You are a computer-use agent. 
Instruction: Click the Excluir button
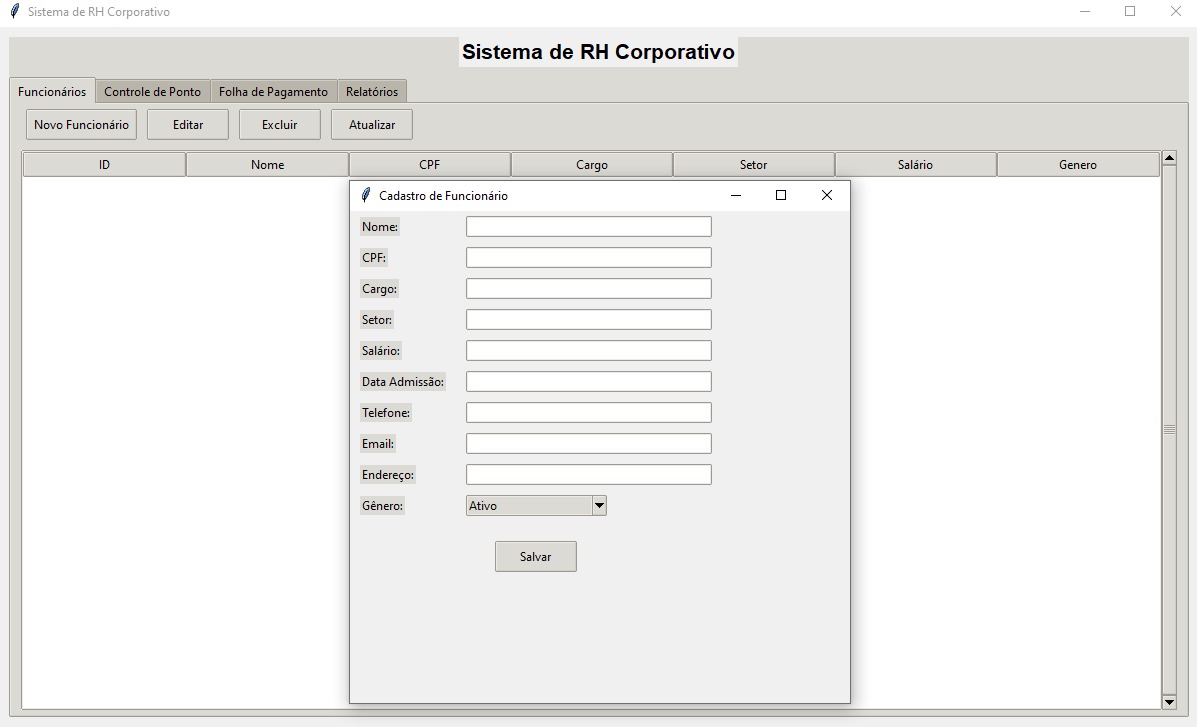pyautogui.click(x=279, y=125)
